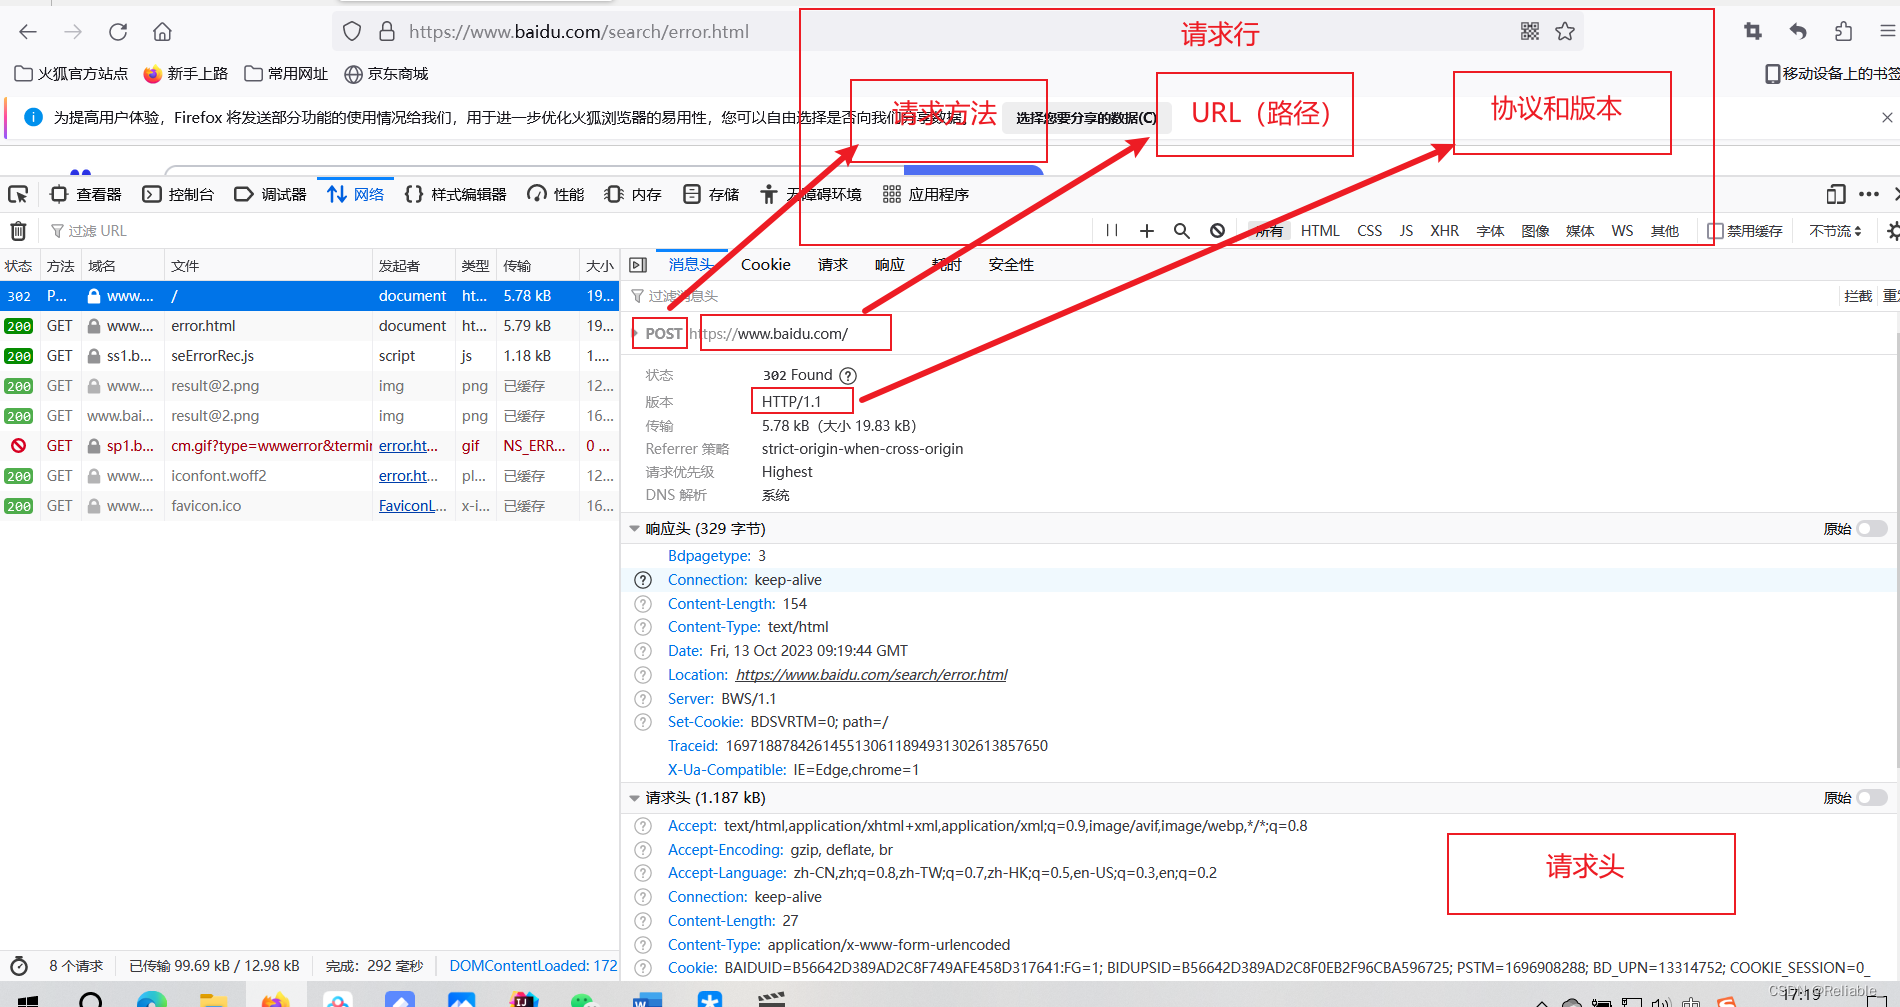Add a new network request with plus icon
The width and height of the screenshot is (1900, 1007).
pos(1147,231)
